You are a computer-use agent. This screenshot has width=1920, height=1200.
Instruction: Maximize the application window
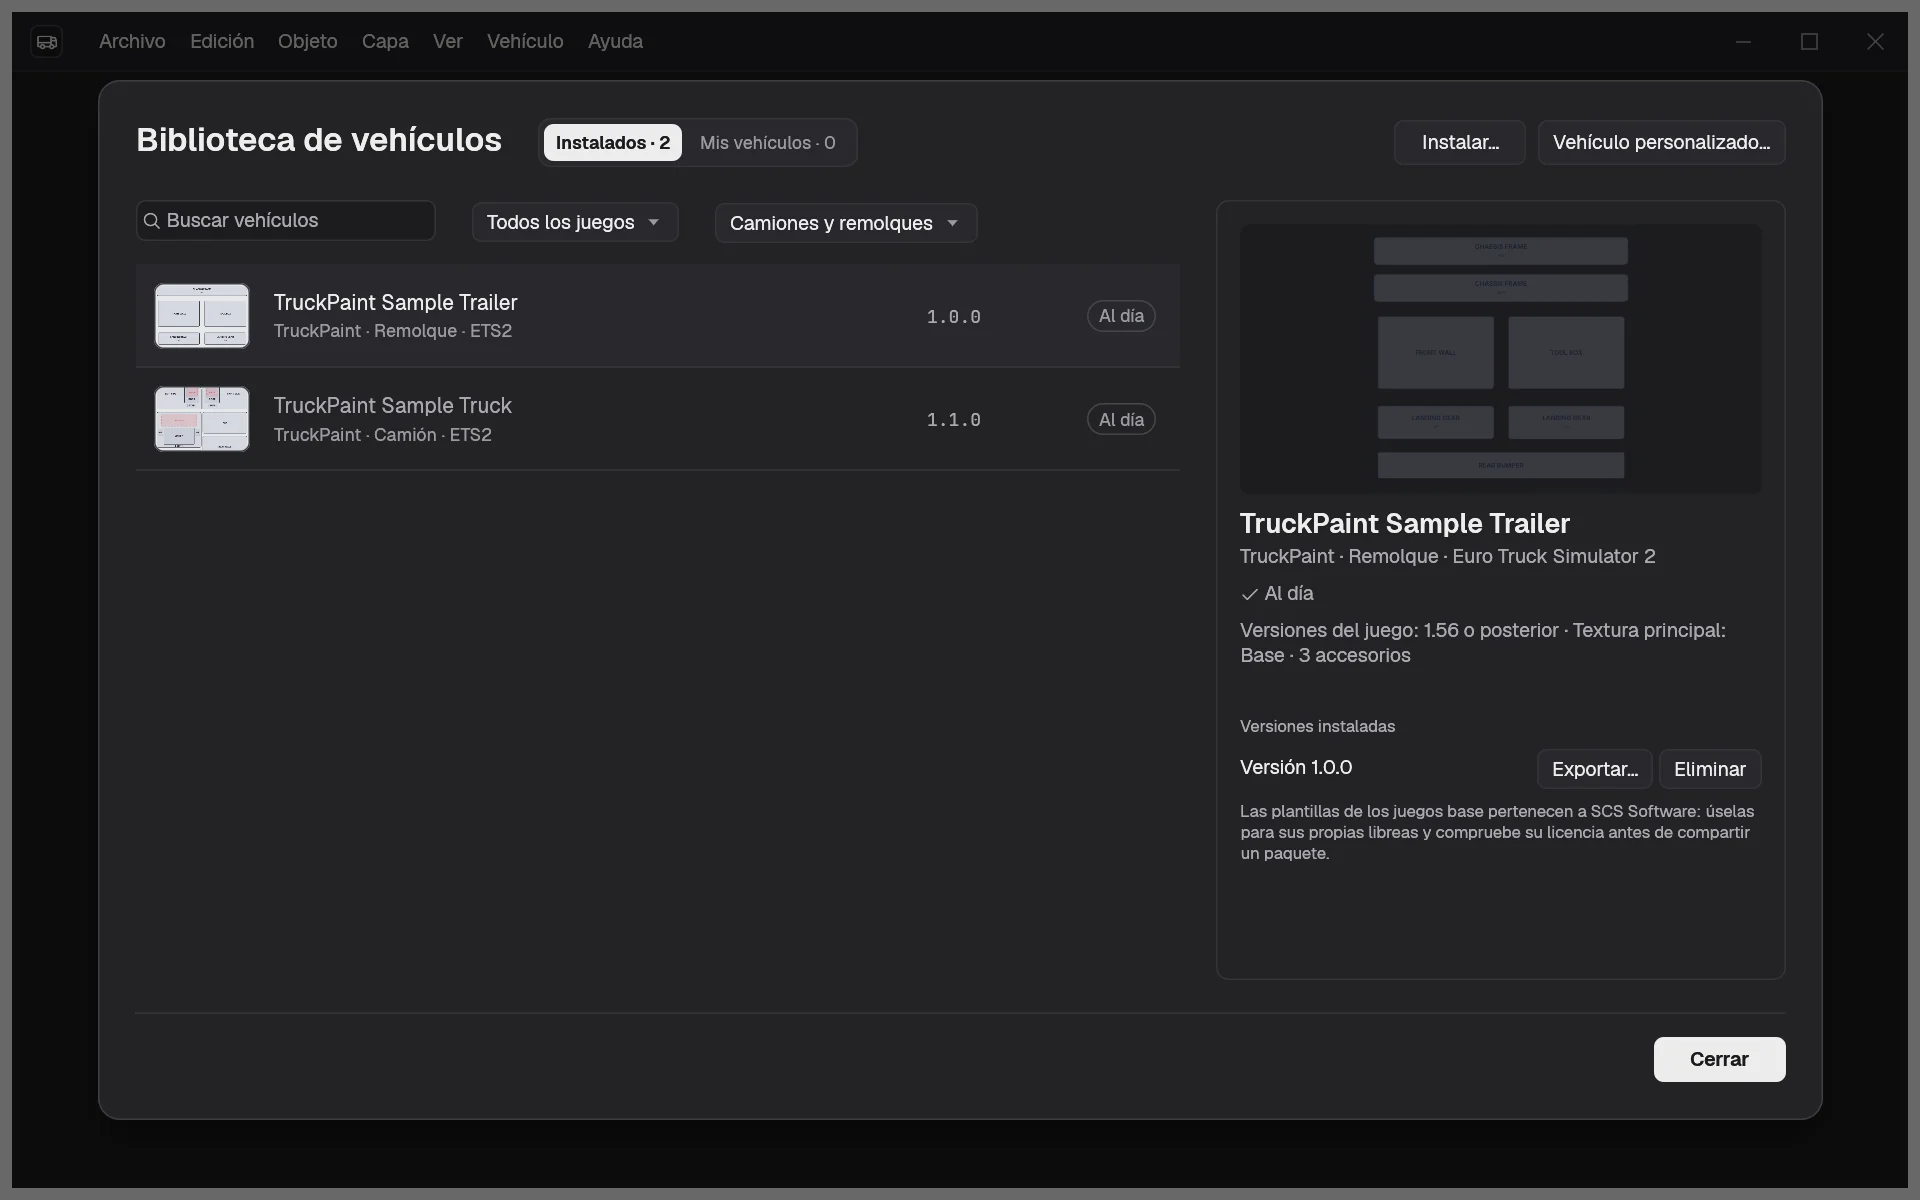pyautogui.click(x=1809, y=42)
